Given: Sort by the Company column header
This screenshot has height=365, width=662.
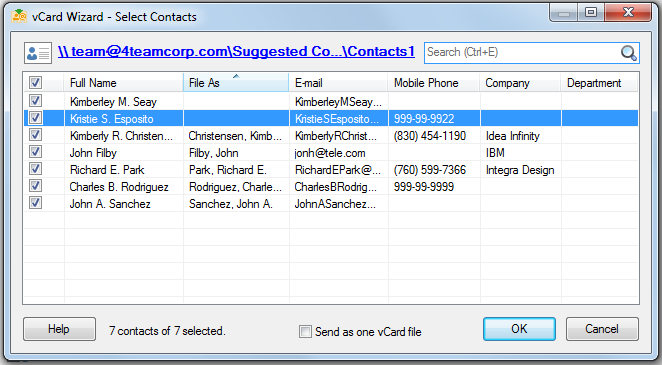Looking at the screenshot, I should 520,83.
